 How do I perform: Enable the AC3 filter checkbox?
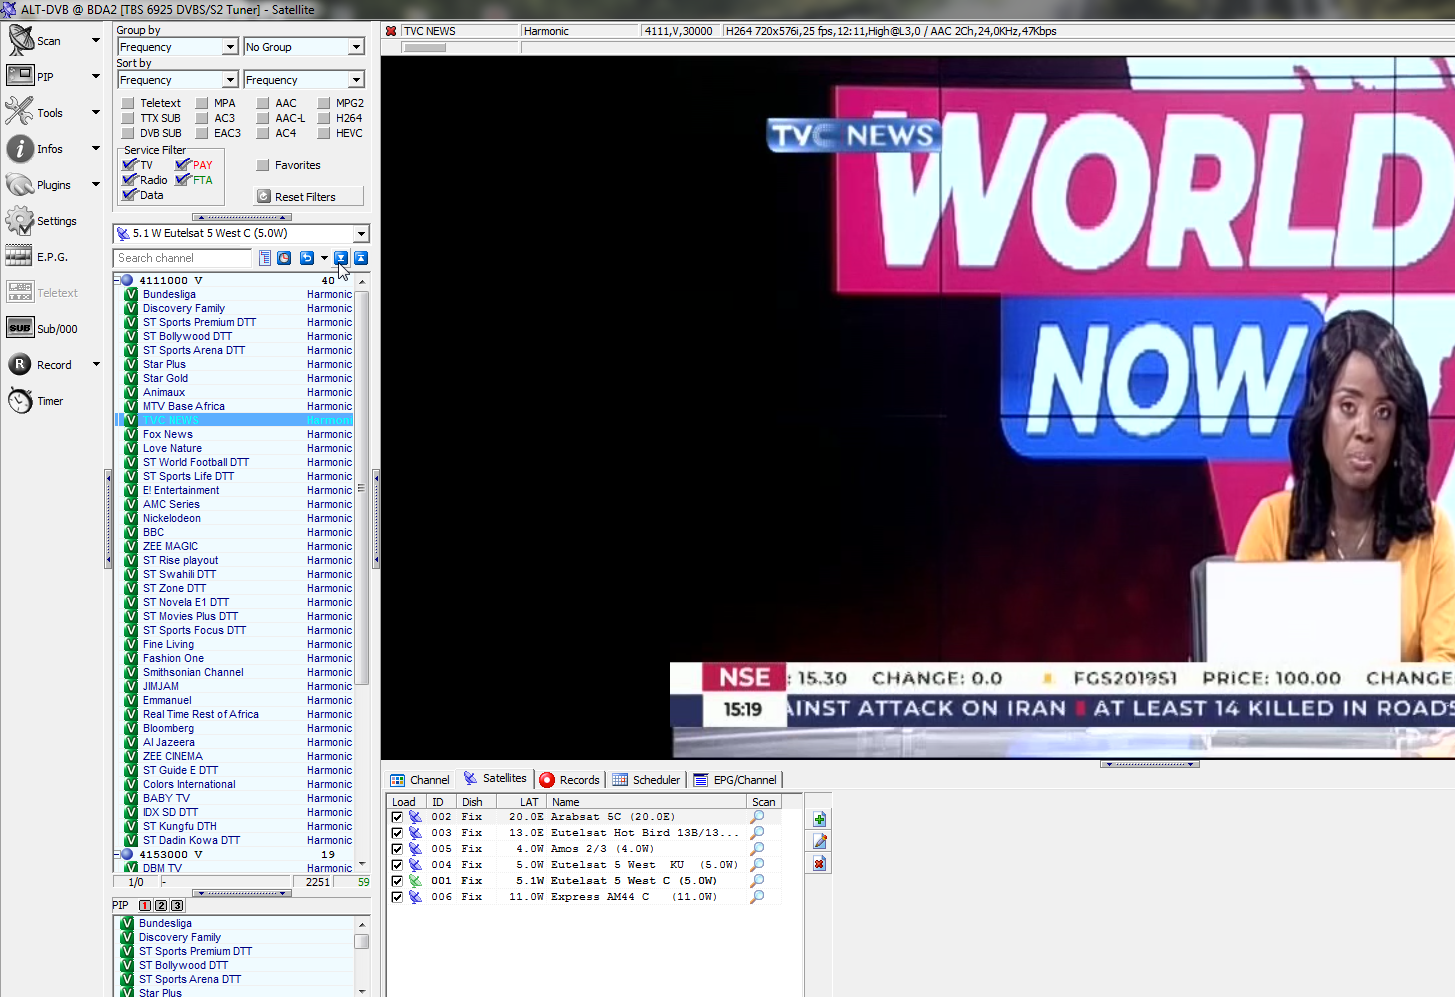(202, 118)
